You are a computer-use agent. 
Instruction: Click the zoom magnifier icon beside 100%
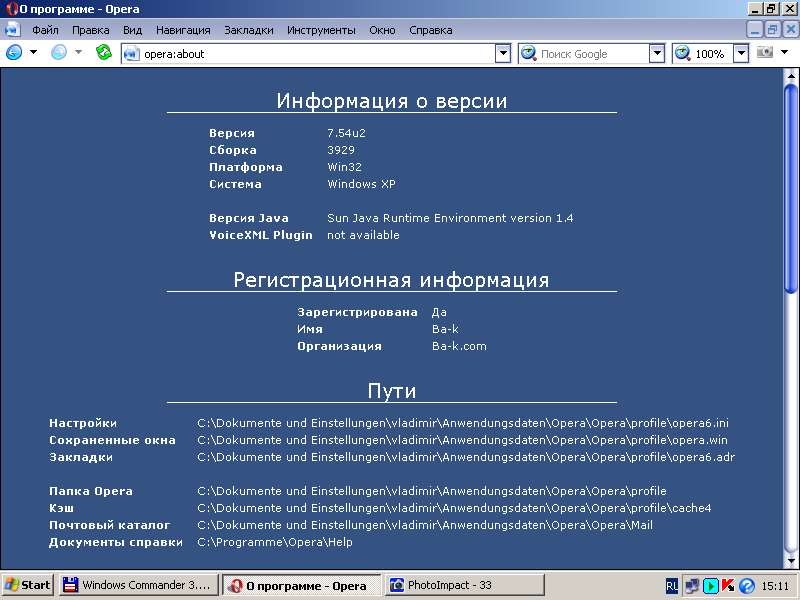tap(683, 53)
